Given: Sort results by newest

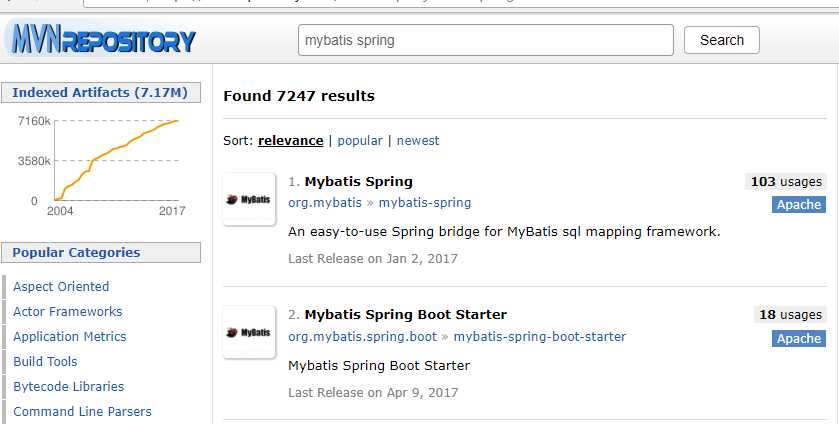Looking at the screenshot, I should tap(418, 140).
